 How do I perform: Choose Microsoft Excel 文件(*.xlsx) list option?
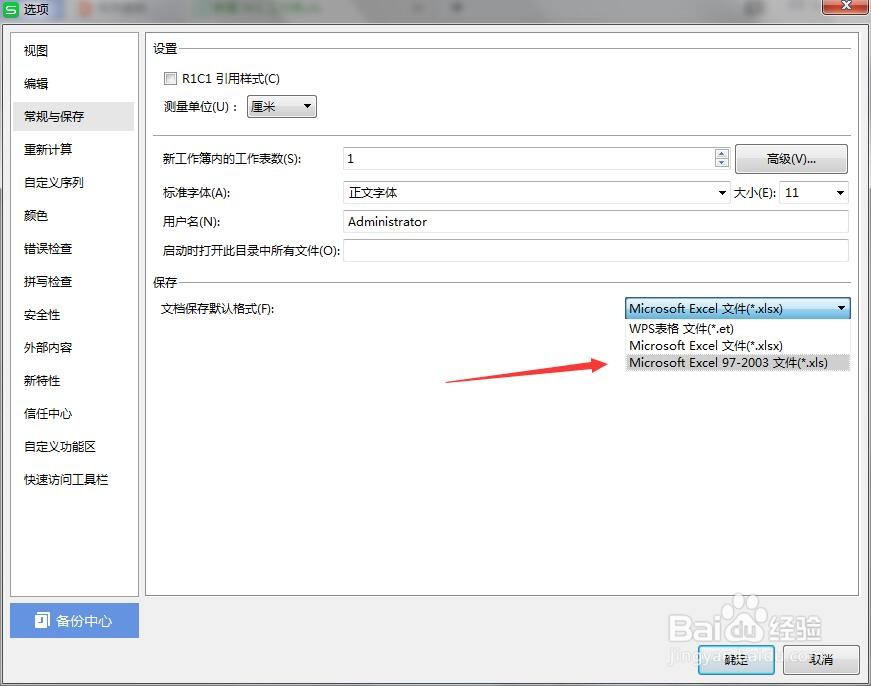click(x=737, y=345)
